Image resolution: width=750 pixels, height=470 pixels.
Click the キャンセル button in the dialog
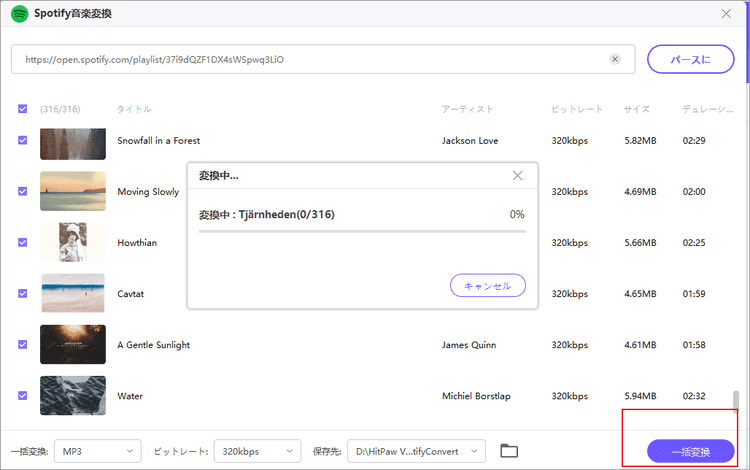click(487, 285)
